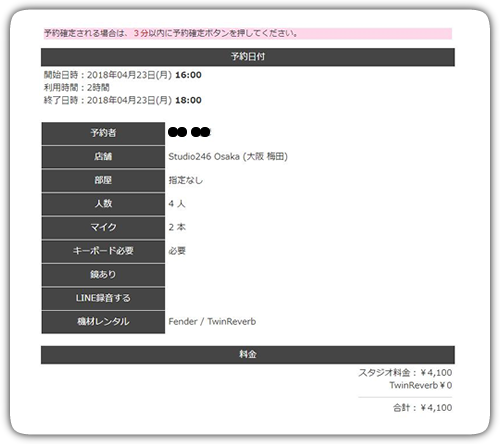
Task: Click the 合計 ¥4,100 total
Action: coord(422,408)
